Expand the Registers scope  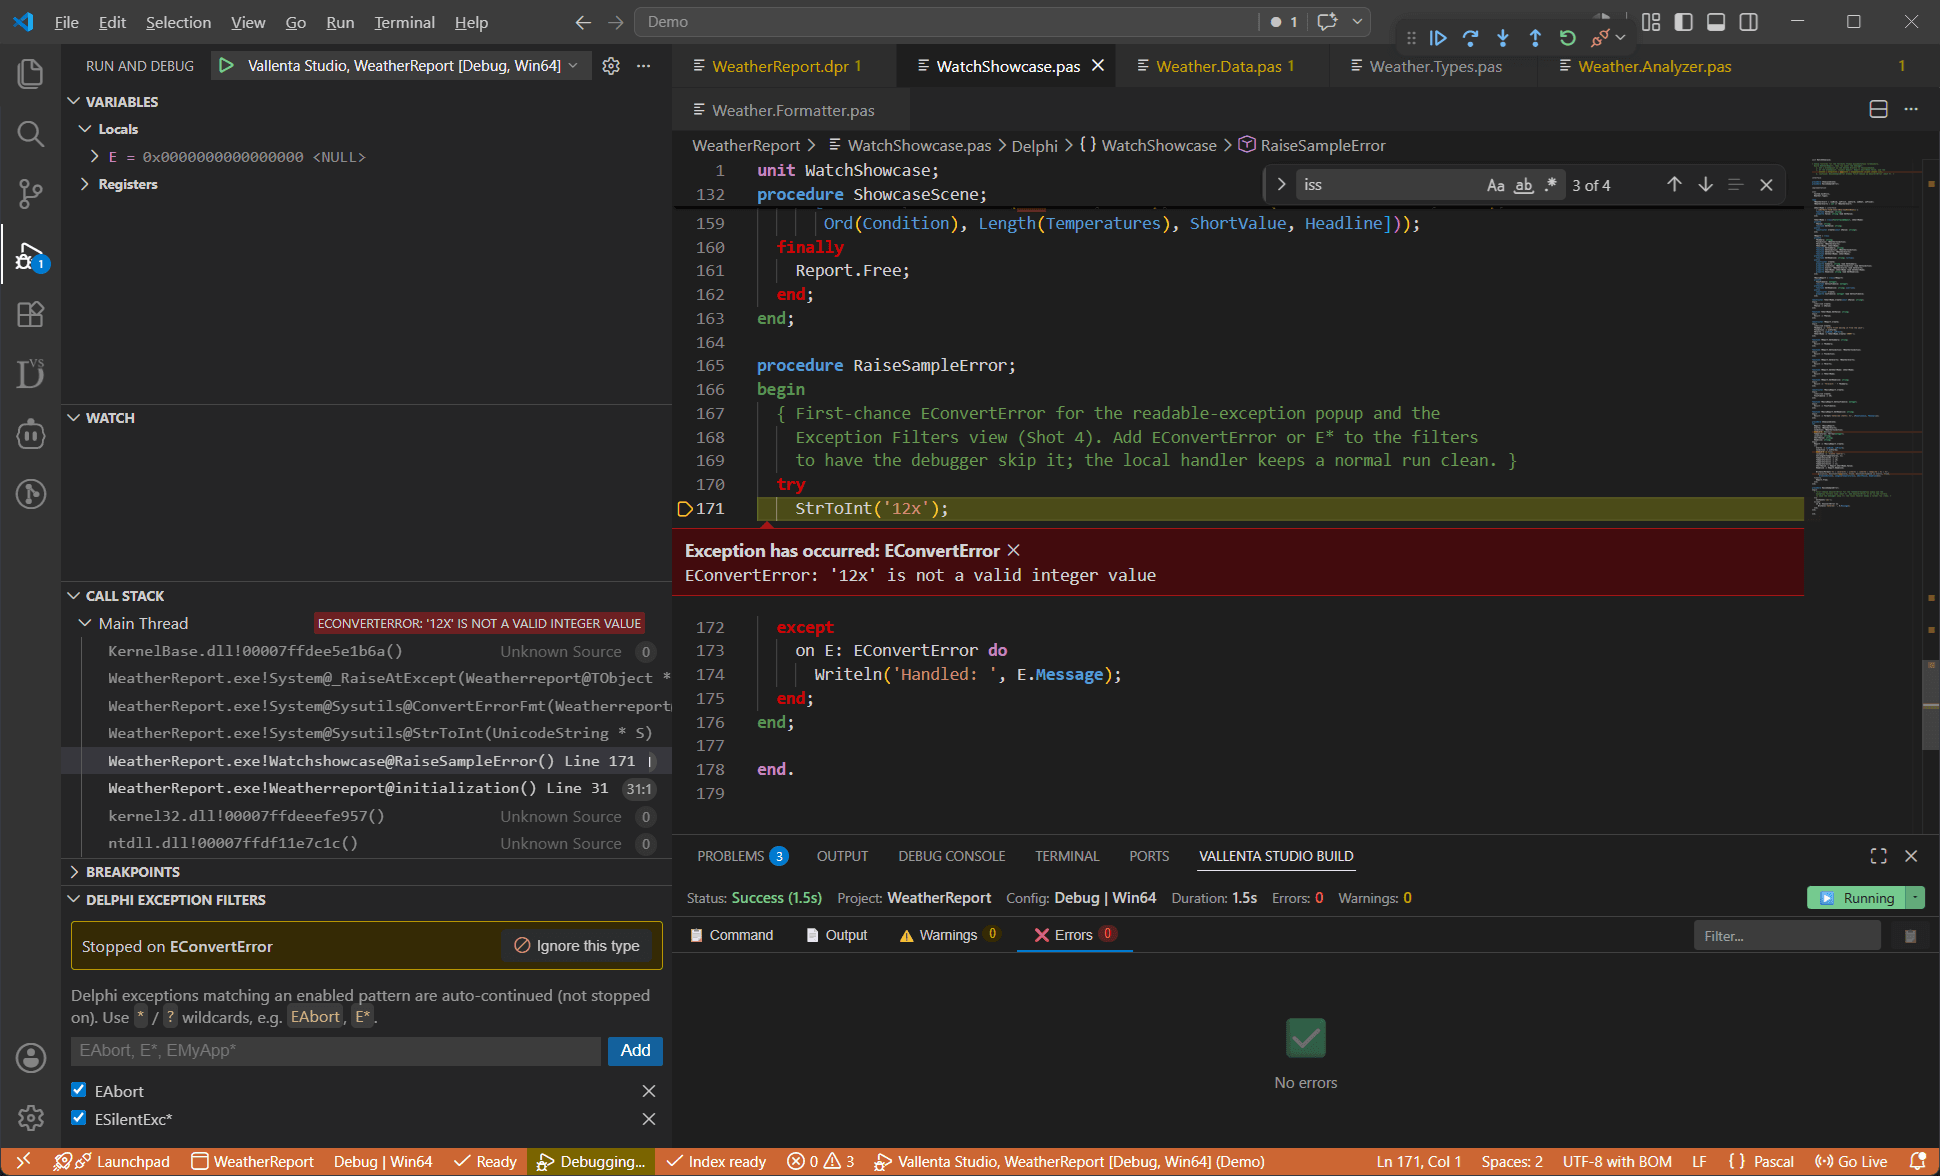86,184
